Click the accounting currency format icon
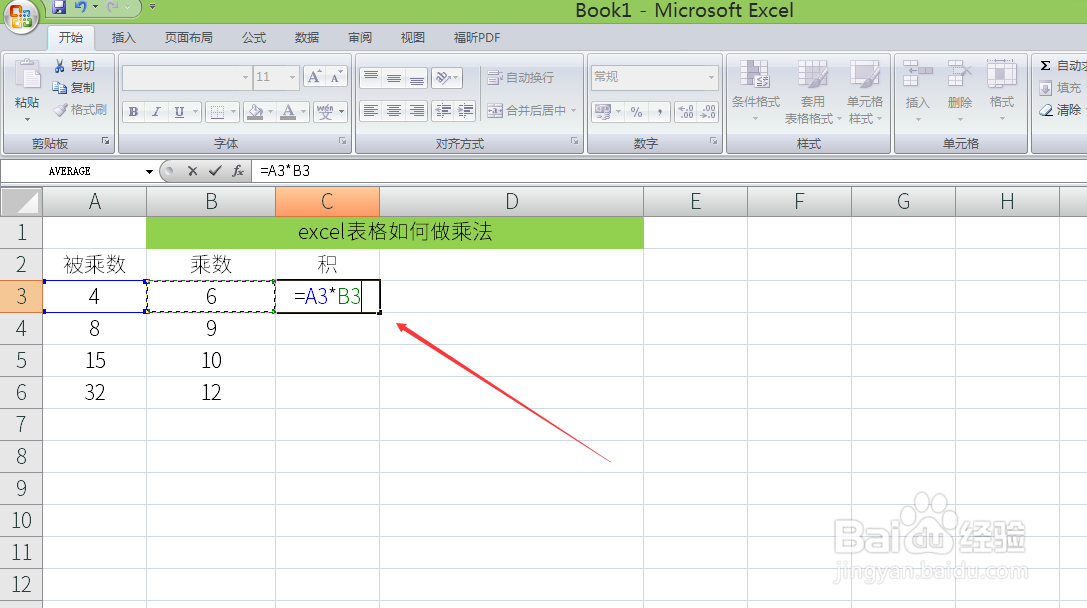 (602, 111)
